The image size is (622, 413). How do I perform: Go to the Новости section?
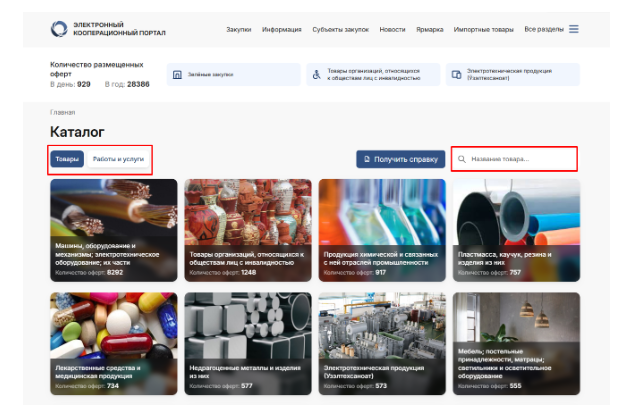(x=392, y=29)
